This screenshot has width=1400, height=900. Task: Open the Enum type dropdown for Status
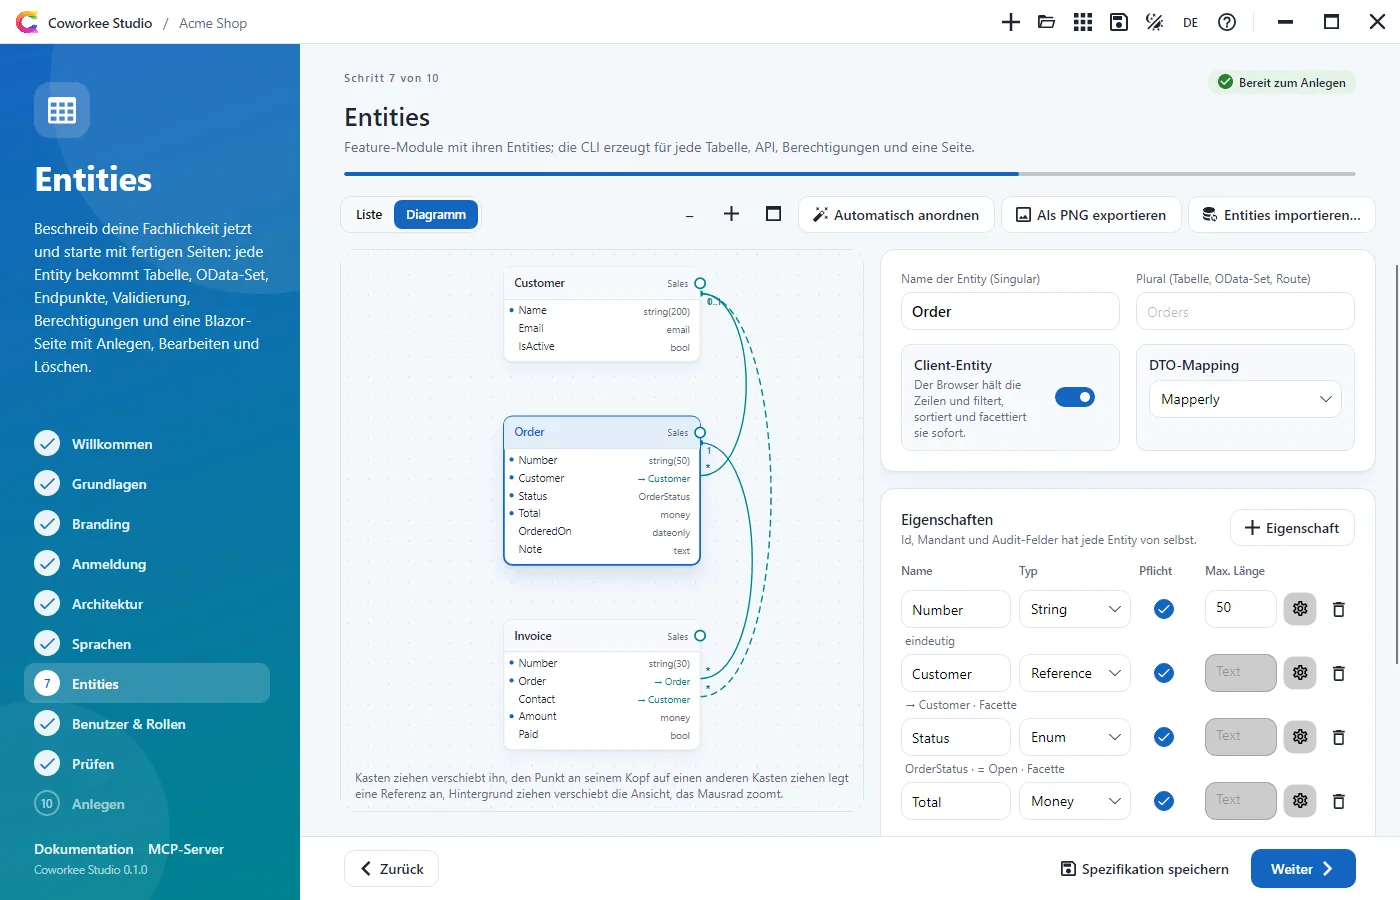tap(1075, 737)
